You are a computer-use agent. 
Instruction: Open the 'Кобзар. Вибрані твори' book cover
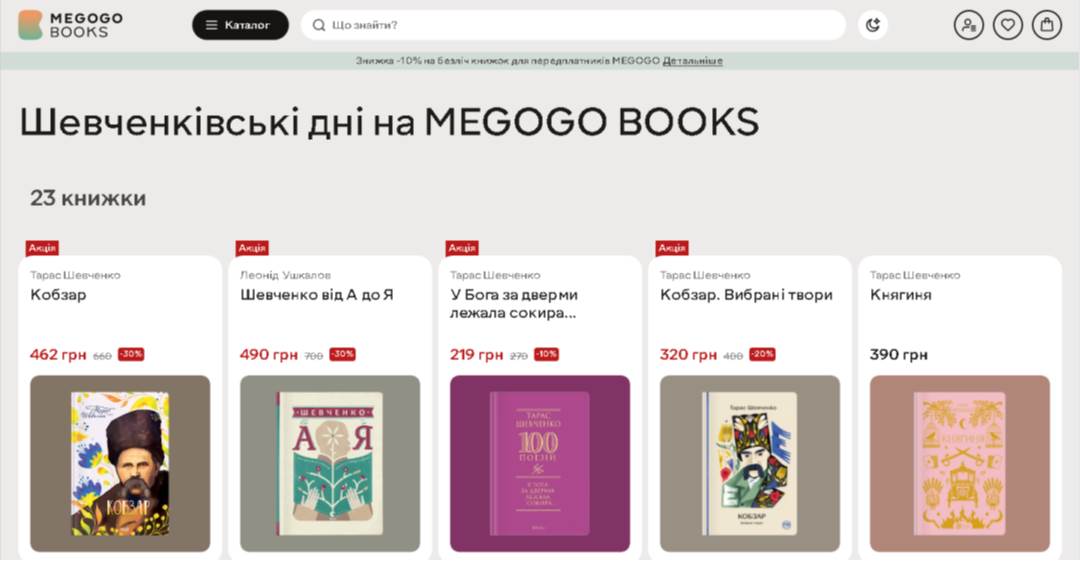pos(750,463)
